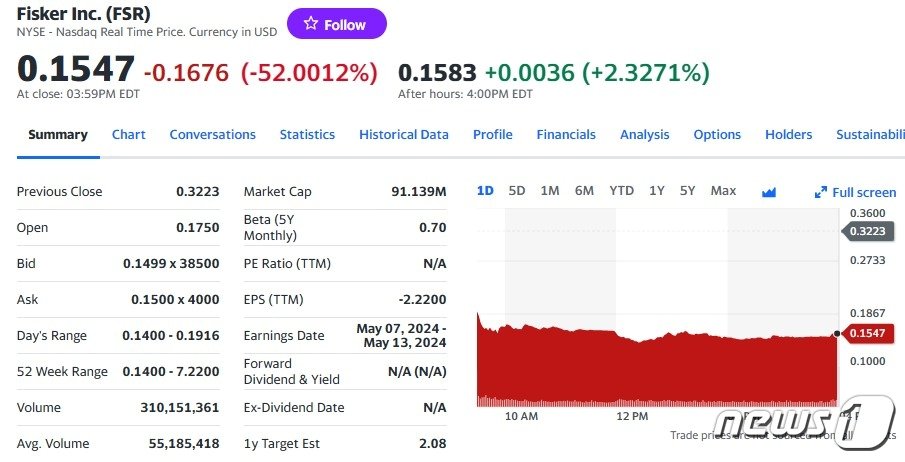Go to the Statistics tab
The height and width of the screenshot is (462, 905).
pos(307,135)
